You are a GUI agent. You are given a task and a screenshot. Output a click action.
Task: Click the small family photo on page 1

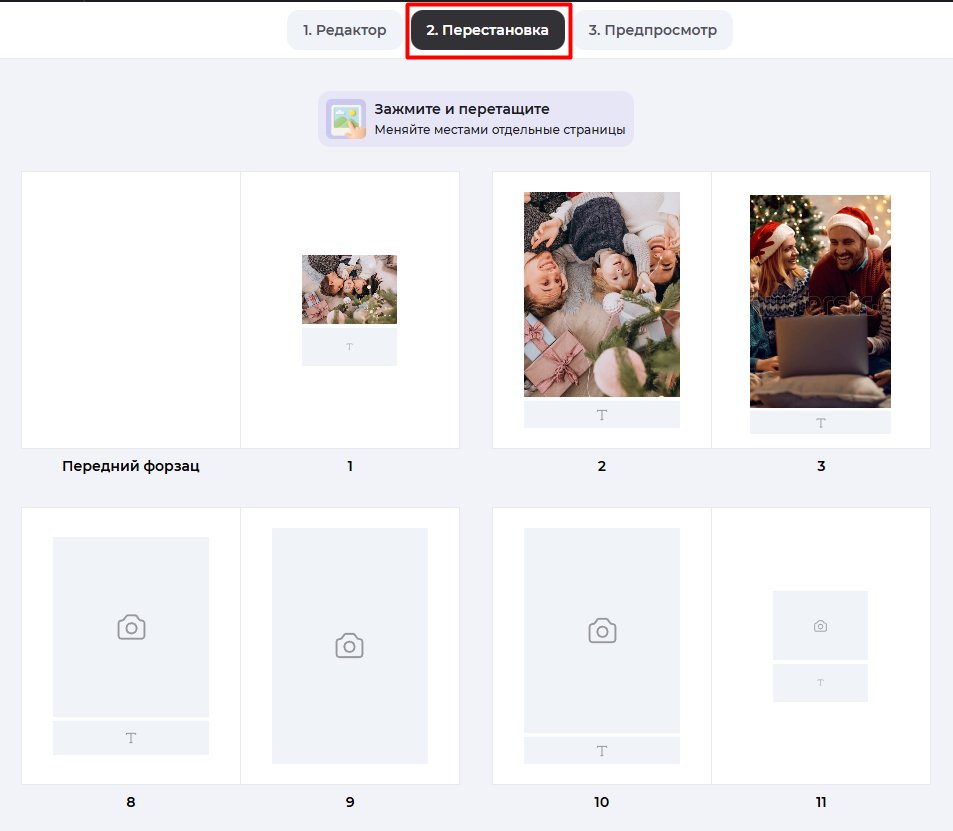coord(349,288)
